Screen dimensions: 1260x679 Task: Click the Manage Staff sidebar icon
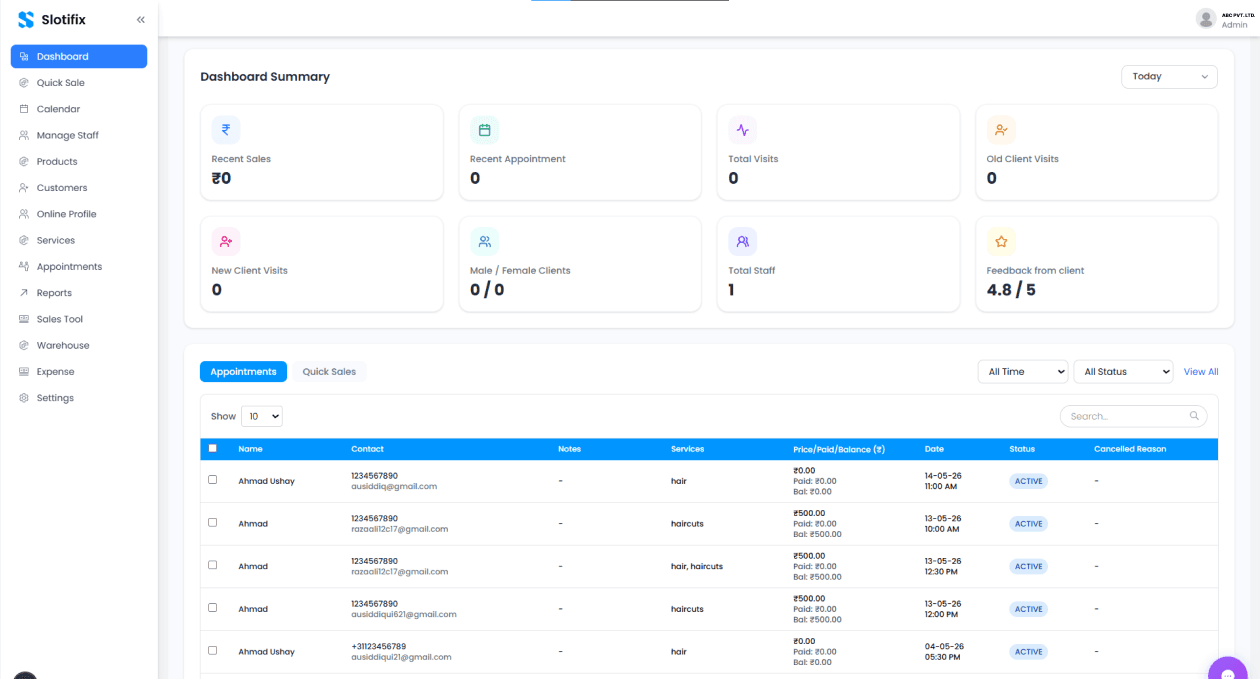[24, 135]
